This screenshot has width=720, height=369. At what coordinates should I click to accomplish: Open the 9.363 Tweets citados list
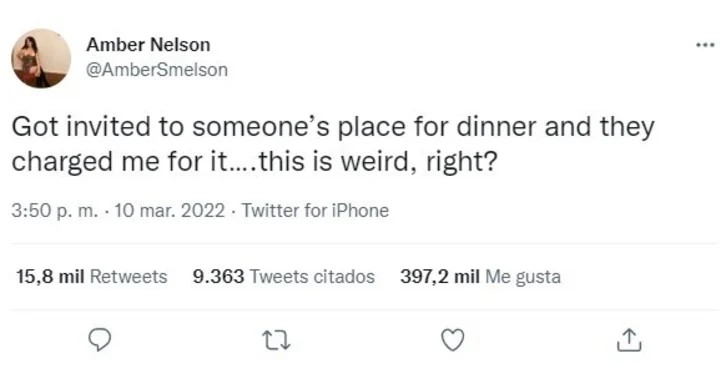point(283,277)
